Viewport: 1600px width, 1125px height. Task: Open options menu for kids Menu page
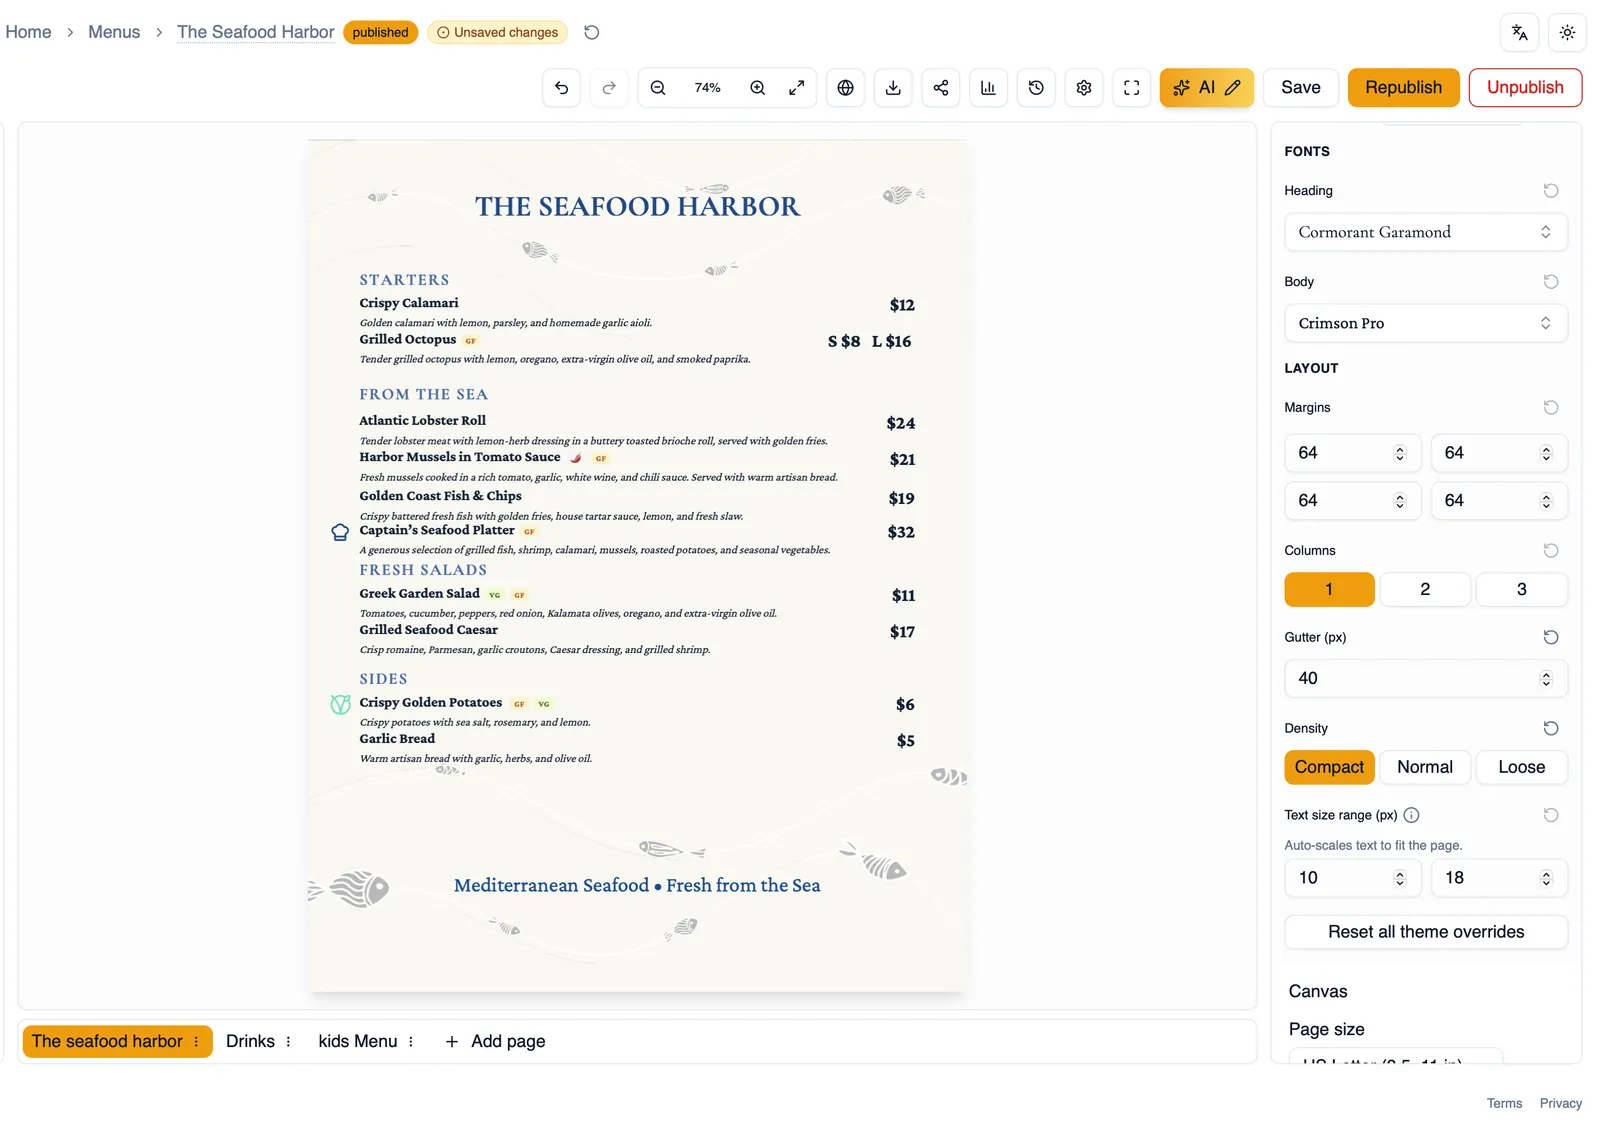coord(411,1042)
